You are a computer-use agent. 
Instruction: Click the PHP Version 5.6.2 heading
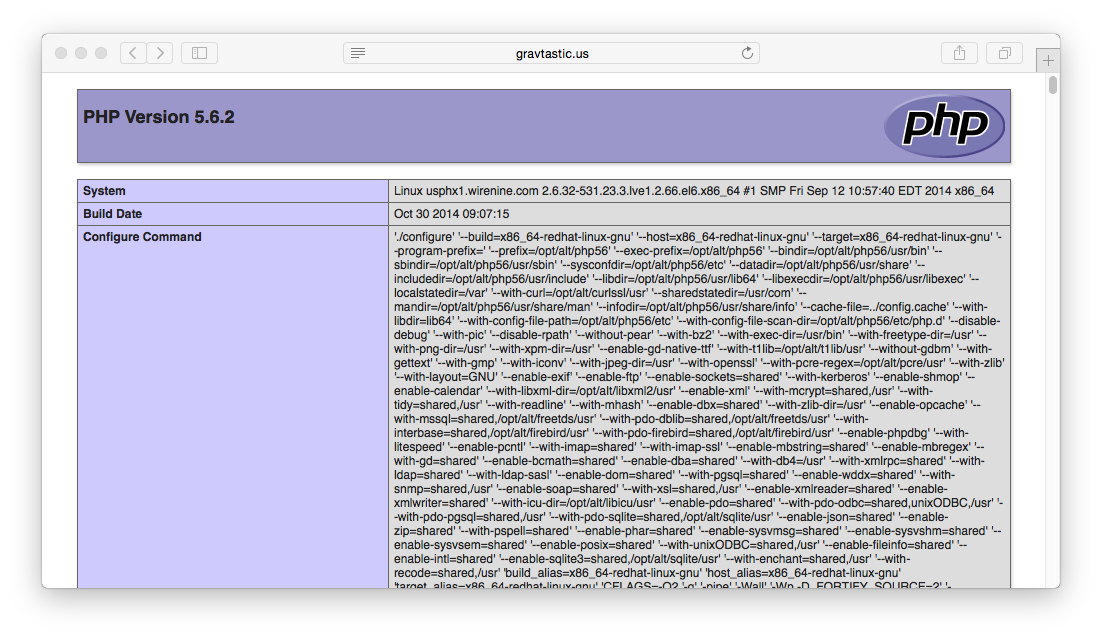tap(159, 117)
